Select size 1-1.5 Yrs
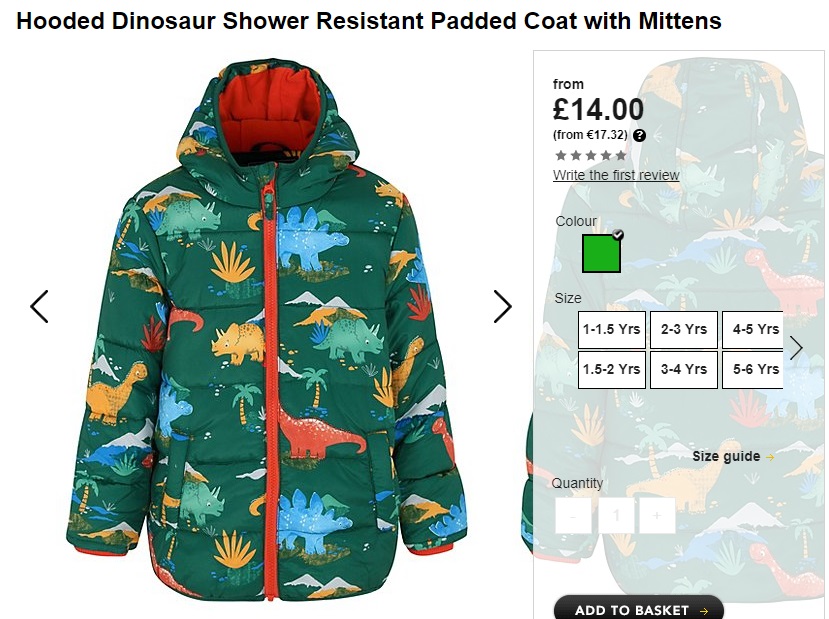The image size is (829, 619). [612, 329]
